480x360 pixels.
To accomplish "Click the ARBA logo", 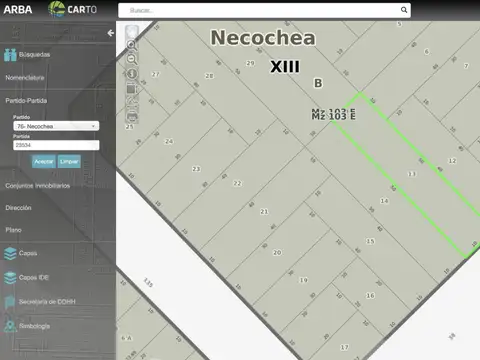I will coord(18,9).
